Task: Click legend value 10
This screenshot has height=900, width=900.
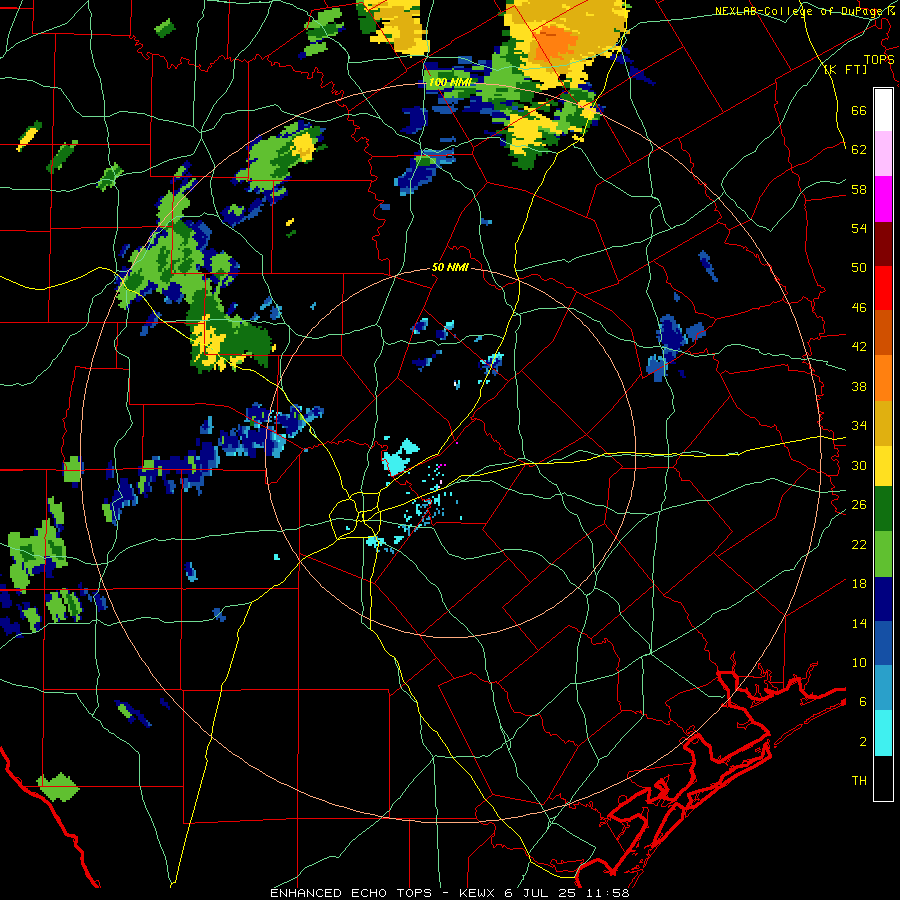Action: coord(859,662)
